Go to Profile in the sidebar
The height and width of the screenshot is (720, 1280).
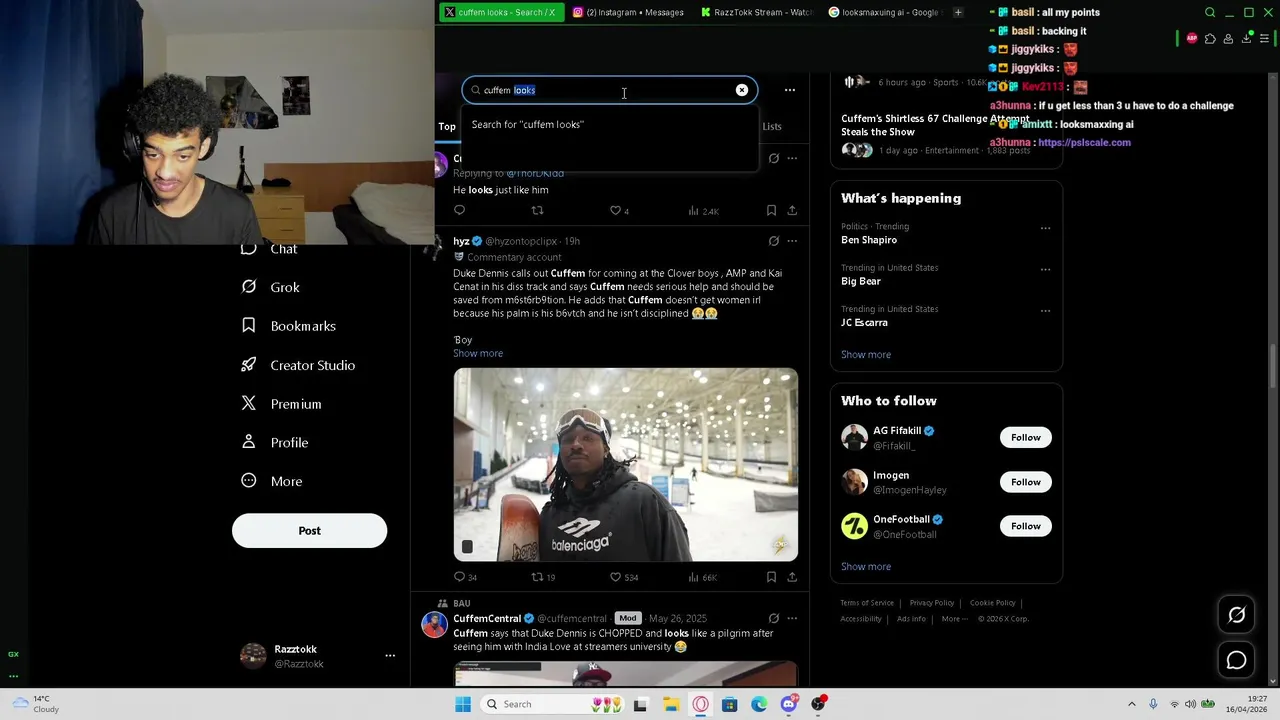[274, 442]
